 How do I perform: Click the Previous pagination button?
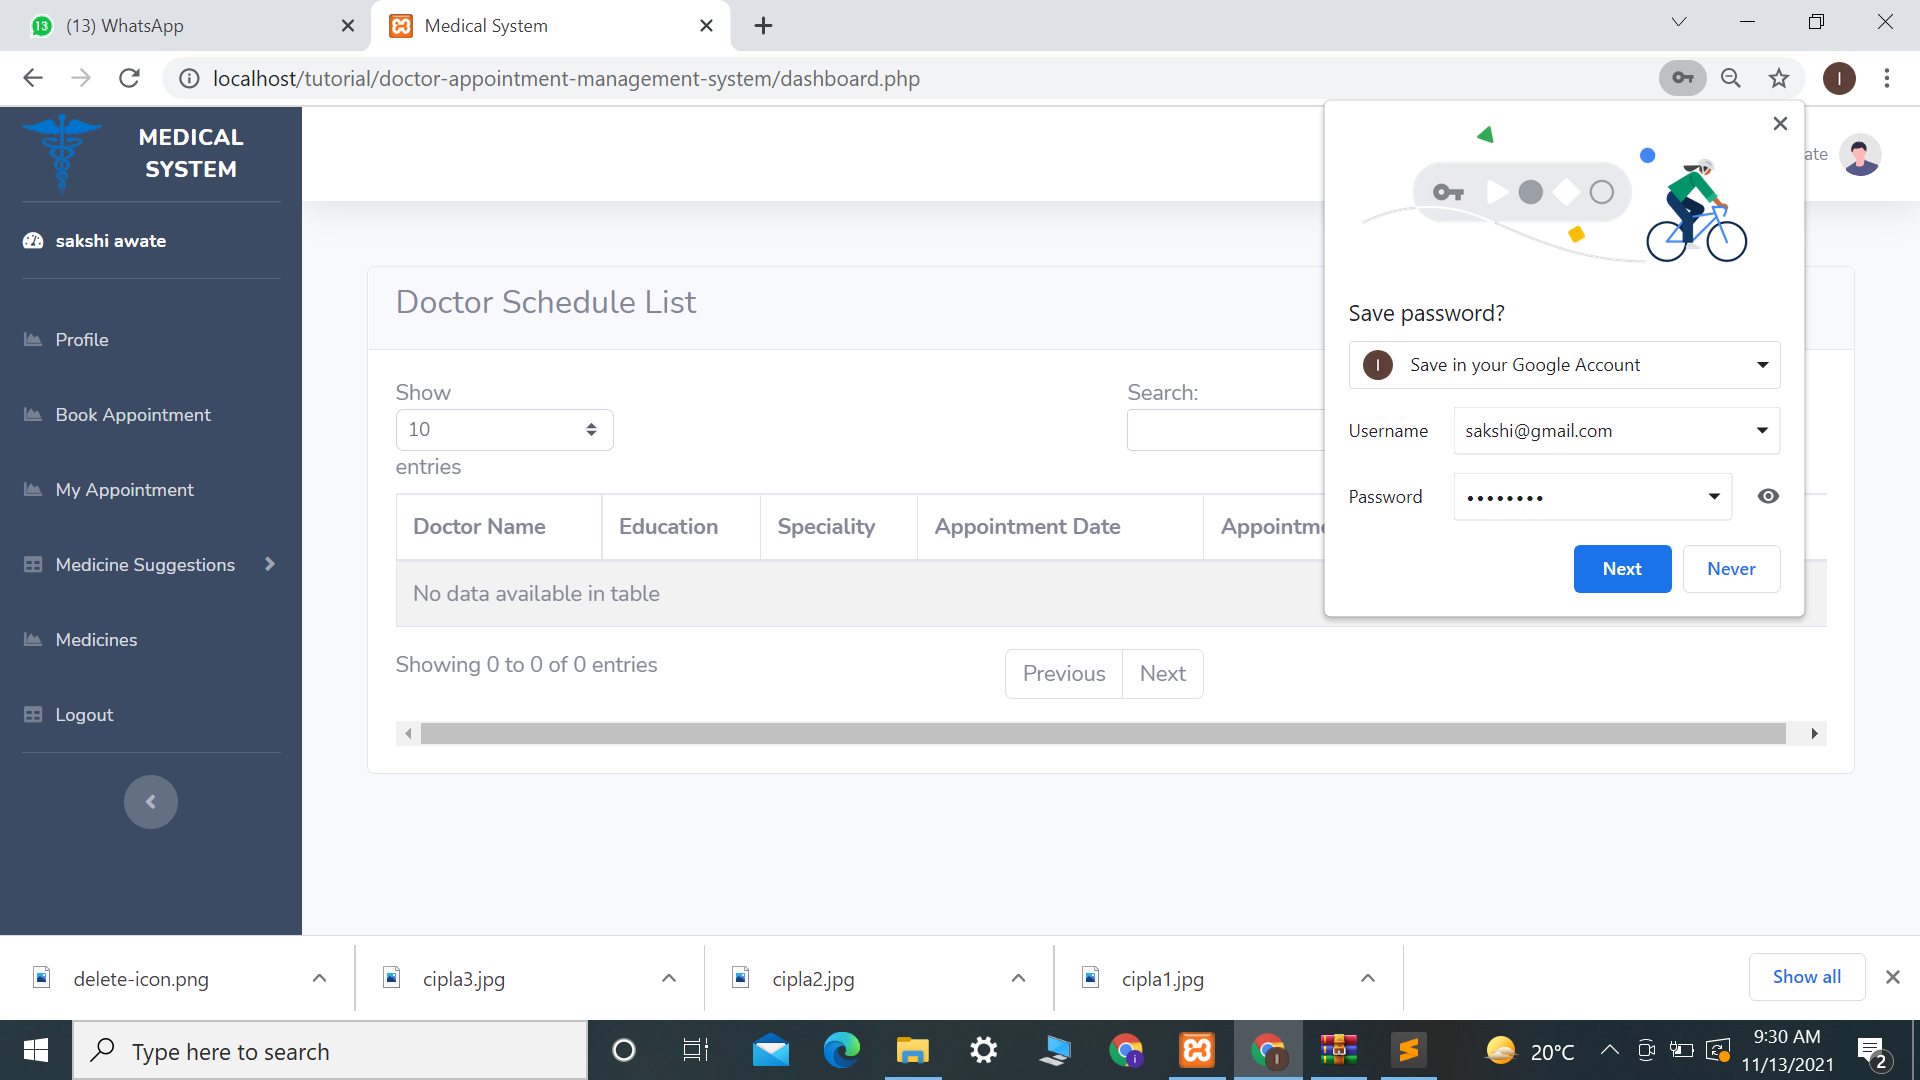[1064, 674]
